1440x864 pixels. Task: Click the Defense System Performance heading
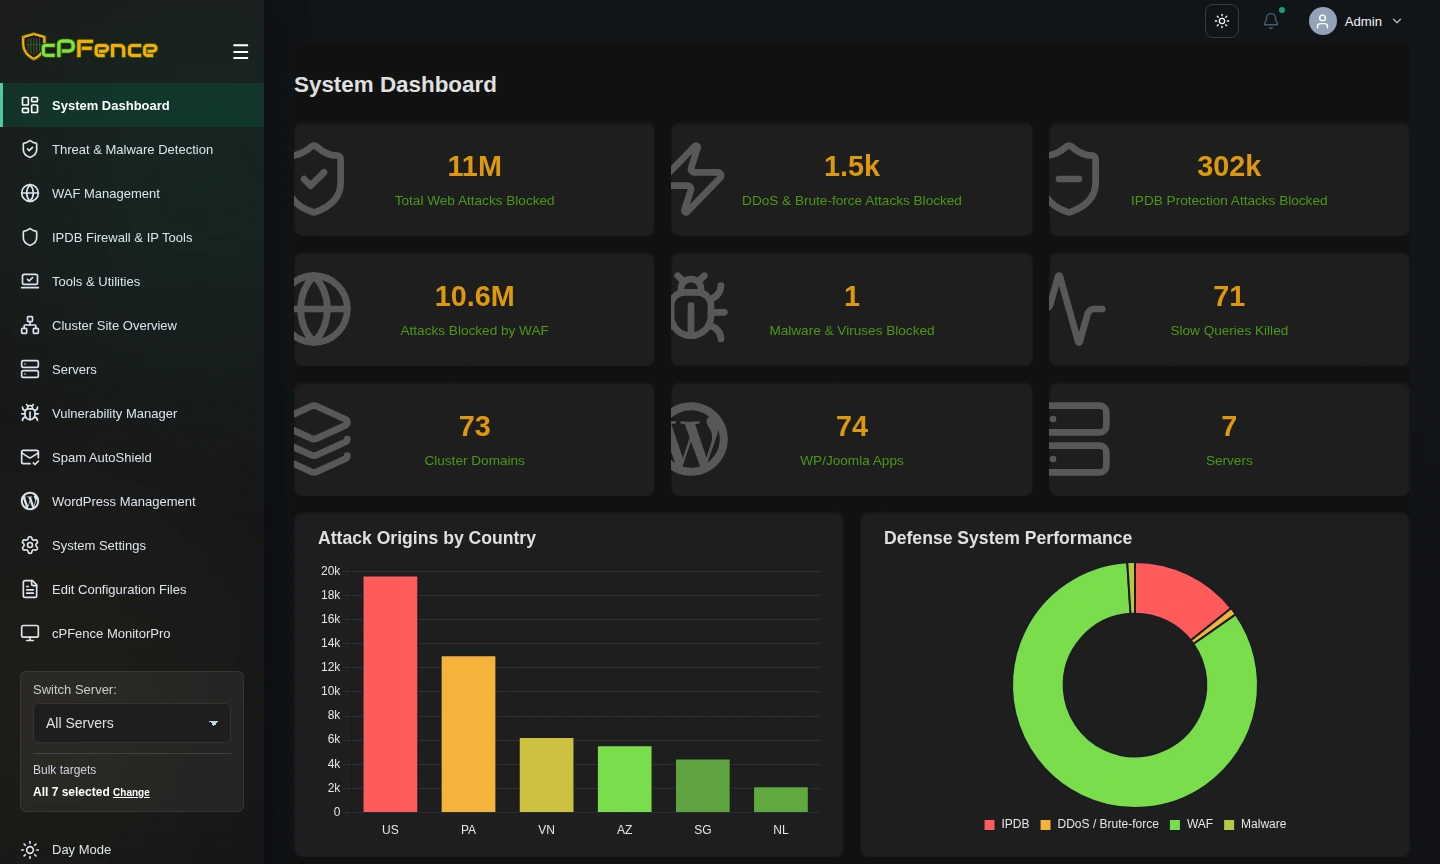[x=1008, y=538]
